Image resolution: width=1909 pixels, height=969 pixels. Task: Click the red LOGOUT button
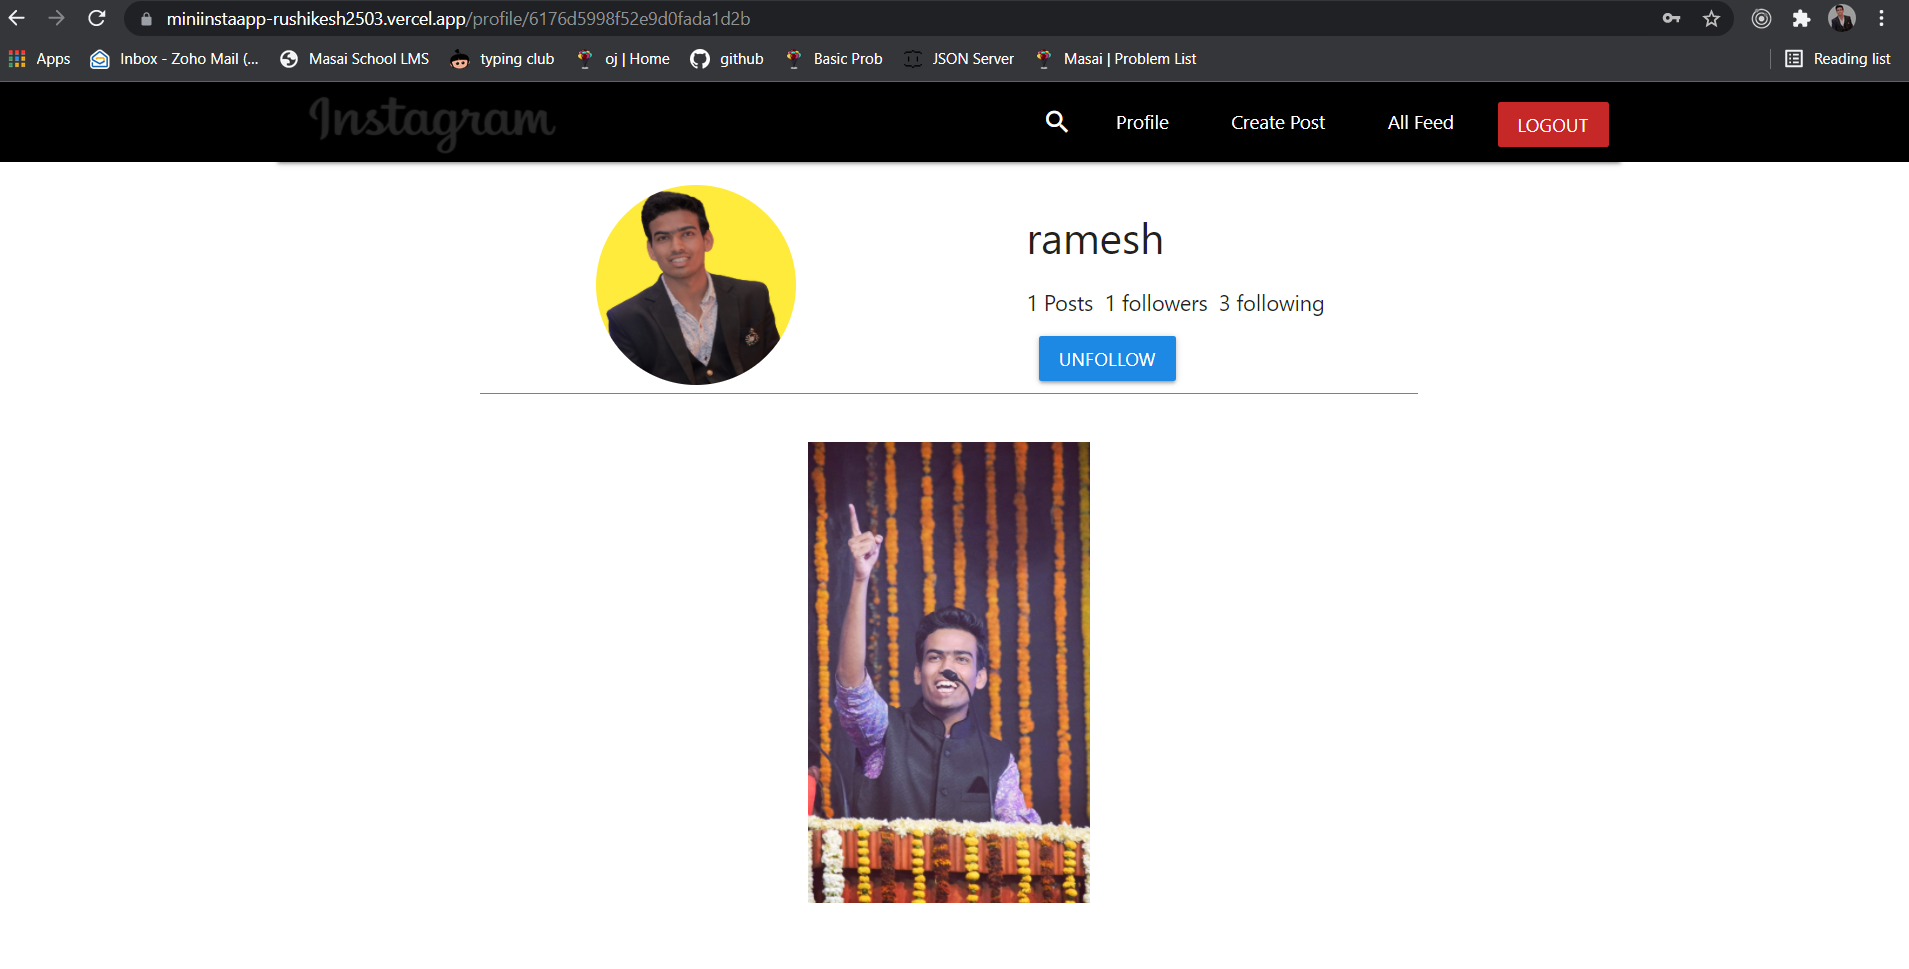[x=1553, y=125]
